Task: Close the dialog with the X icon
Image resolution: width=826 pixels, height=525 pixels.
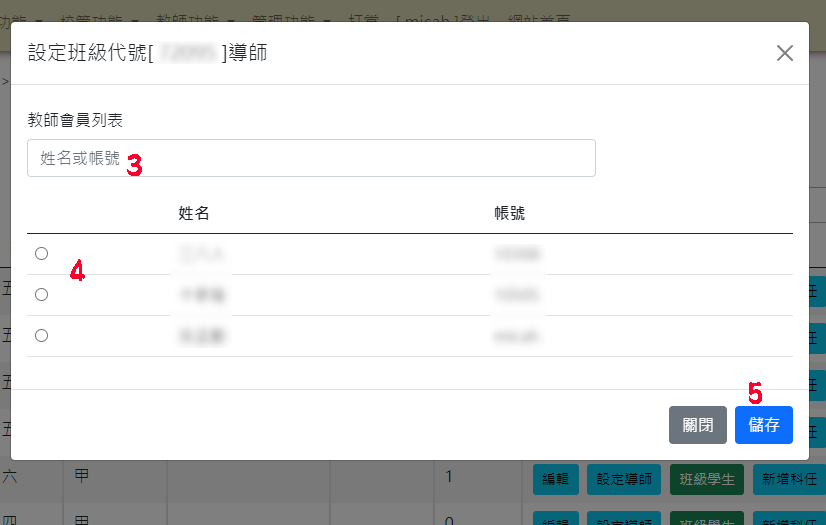Action: (784, 53)
